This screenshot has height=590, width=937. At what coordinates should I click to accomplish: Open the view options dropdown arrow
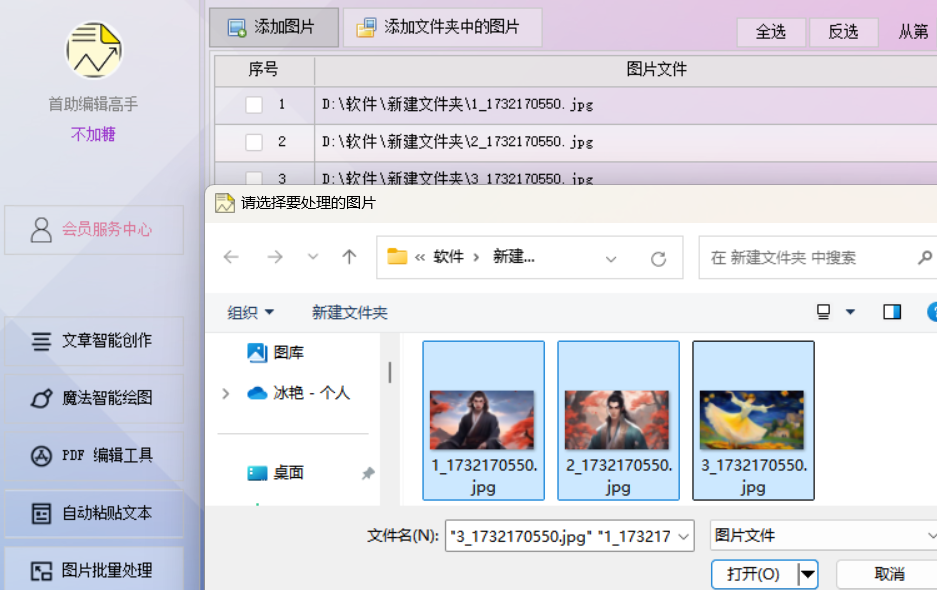click(850, 311)
